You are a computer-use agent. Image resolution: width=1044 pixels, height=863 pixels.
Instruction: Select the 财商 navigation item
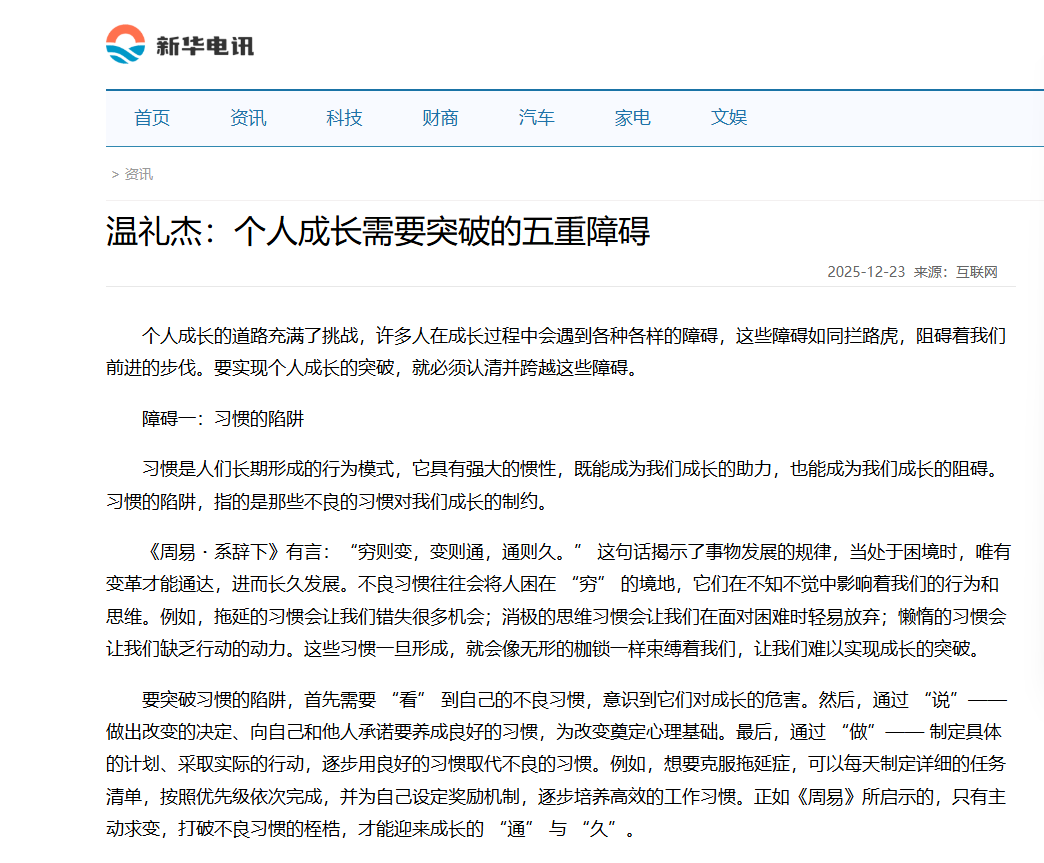pos(440,117)
